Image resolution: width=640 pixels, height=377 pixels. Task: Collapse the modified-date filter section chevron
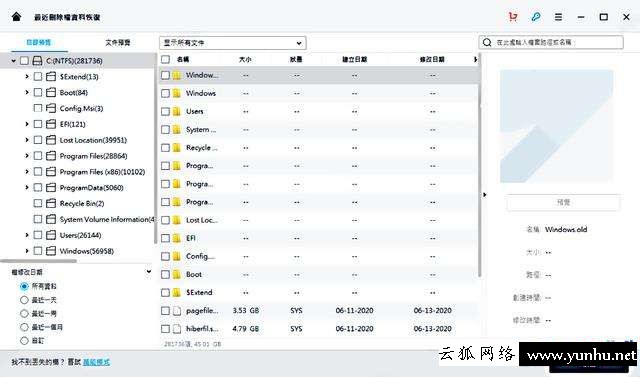(x=149, y=272)
